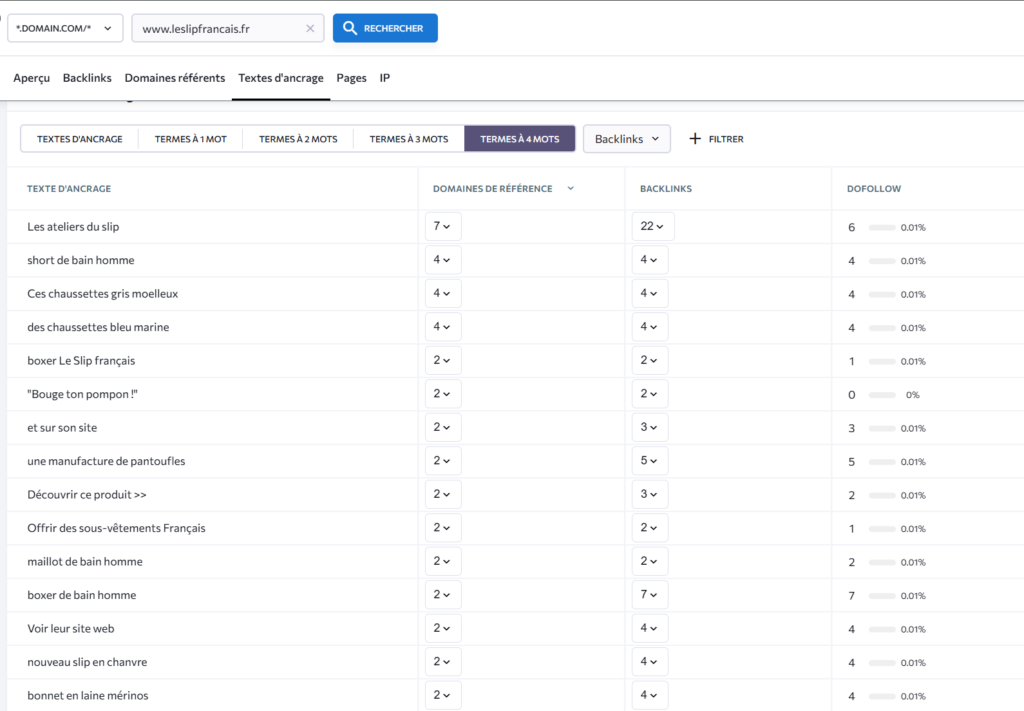
Task: Expand referring domains for "Bouge ton pompon !"
Action: [443, 394]
